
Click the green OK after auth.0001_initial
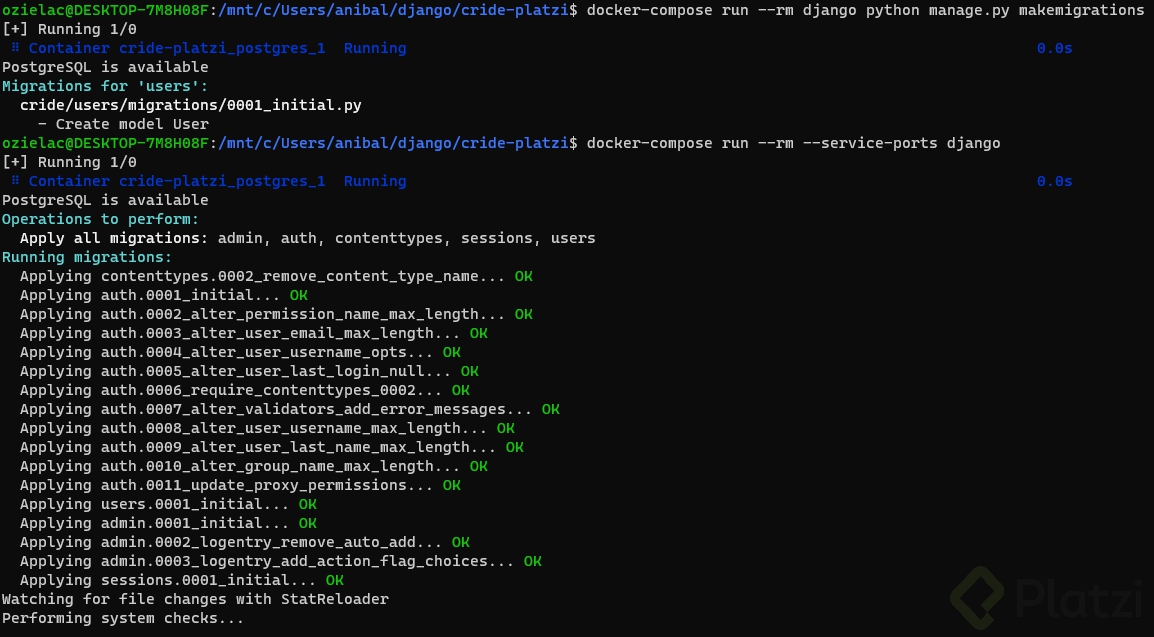click(x=299, y=295)
